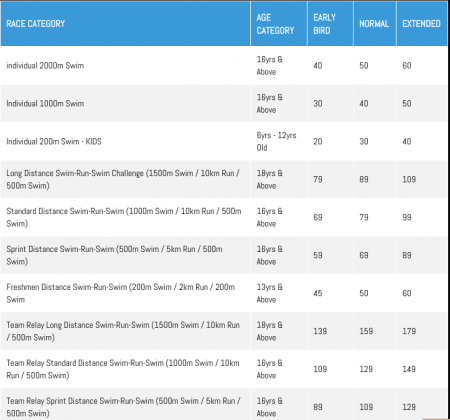Click early bird price 45 for Freshmen Distance

[x=318, y=293]
